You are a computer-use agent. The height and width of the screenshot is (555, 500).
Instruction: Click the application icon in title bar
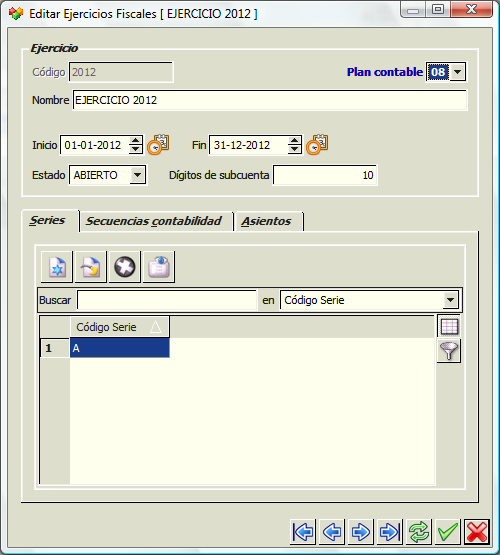[x=16, y=14]
